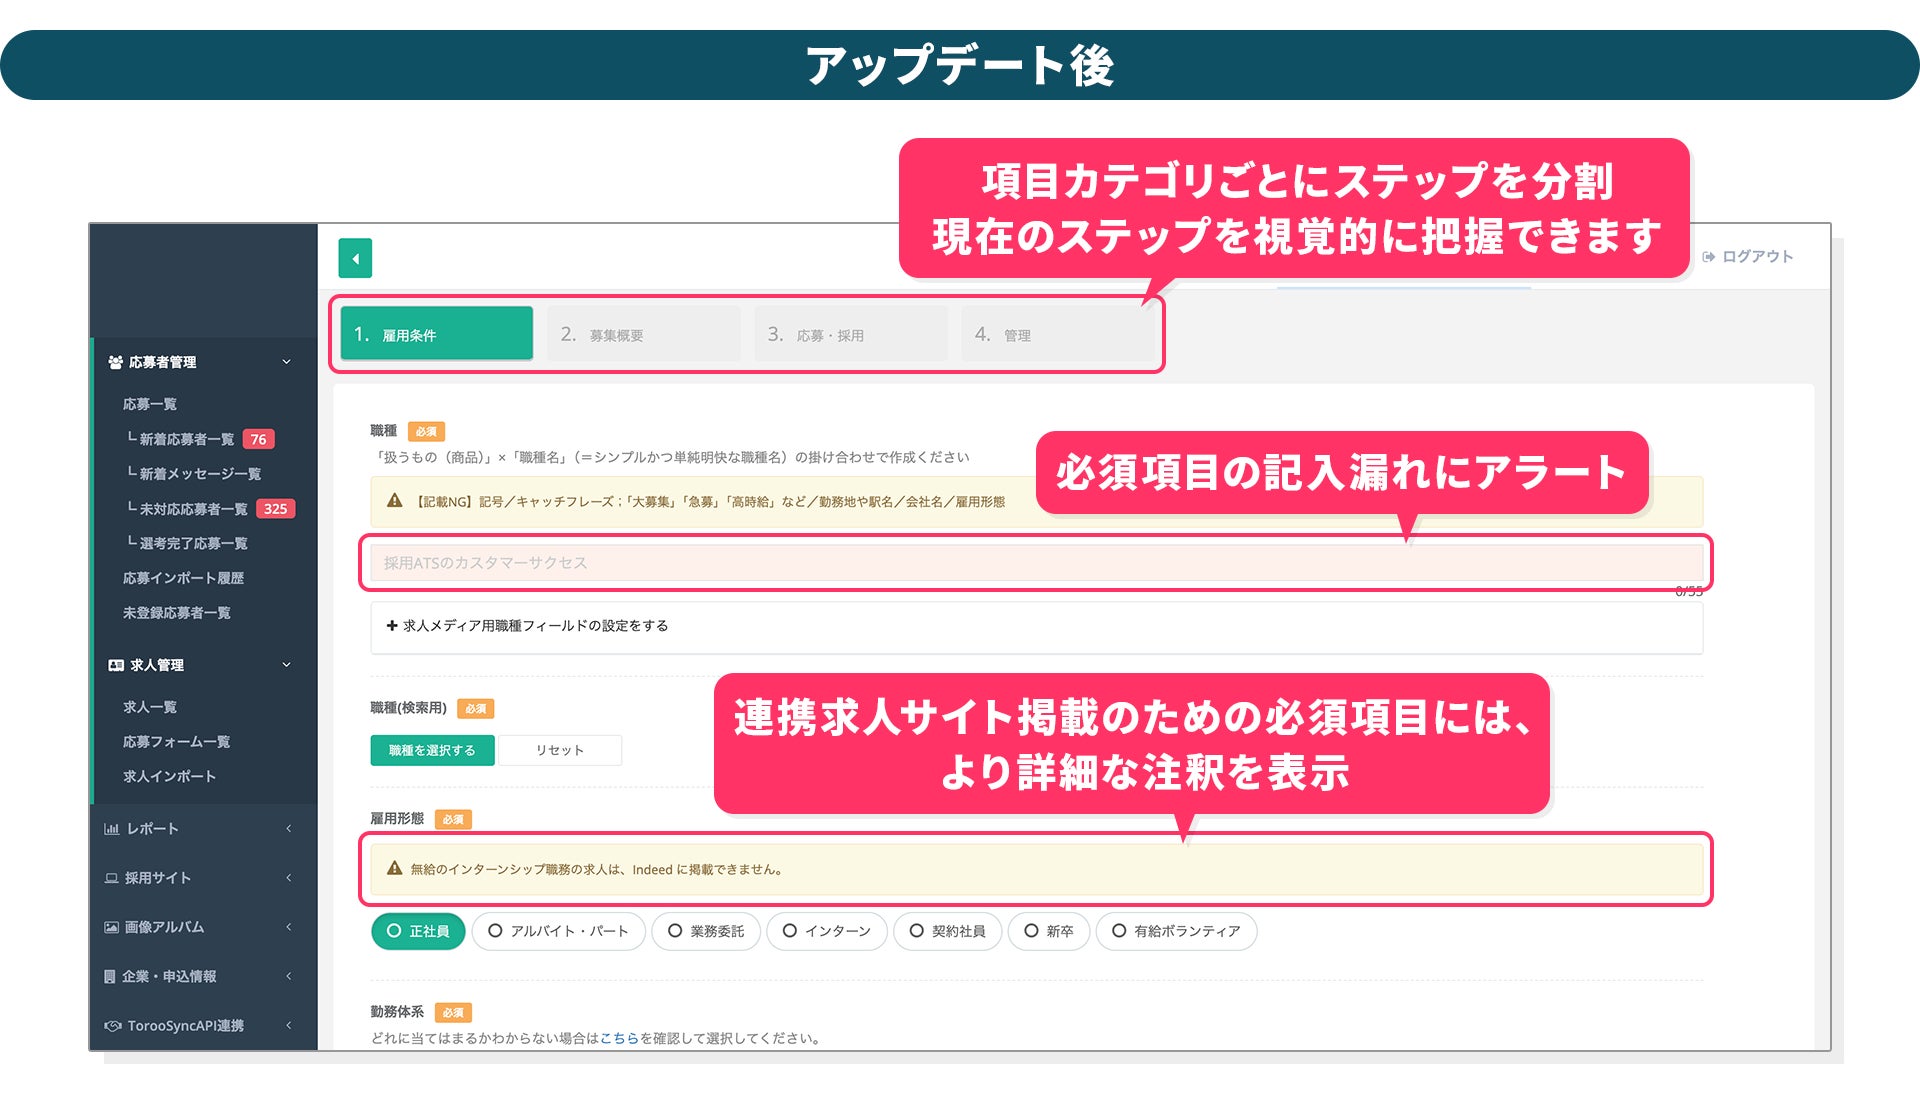The width and height of the screenshot is (1920, 1100).
Task: Click the 採用サイト laptop icon
Action: tap(111, 878)
